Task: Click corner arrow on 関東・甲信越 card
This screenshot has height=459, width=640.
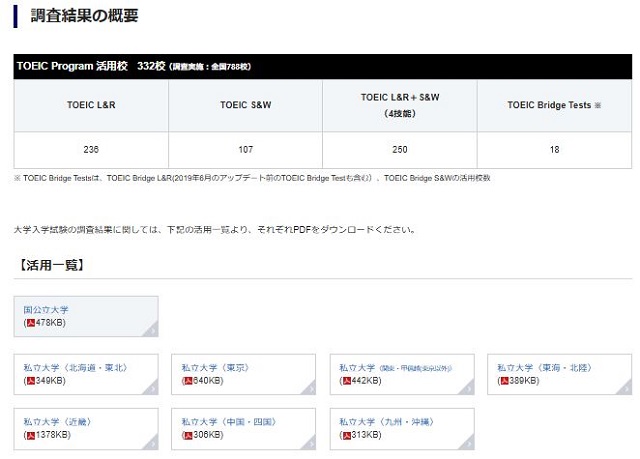Action: [x=468, y=388]
